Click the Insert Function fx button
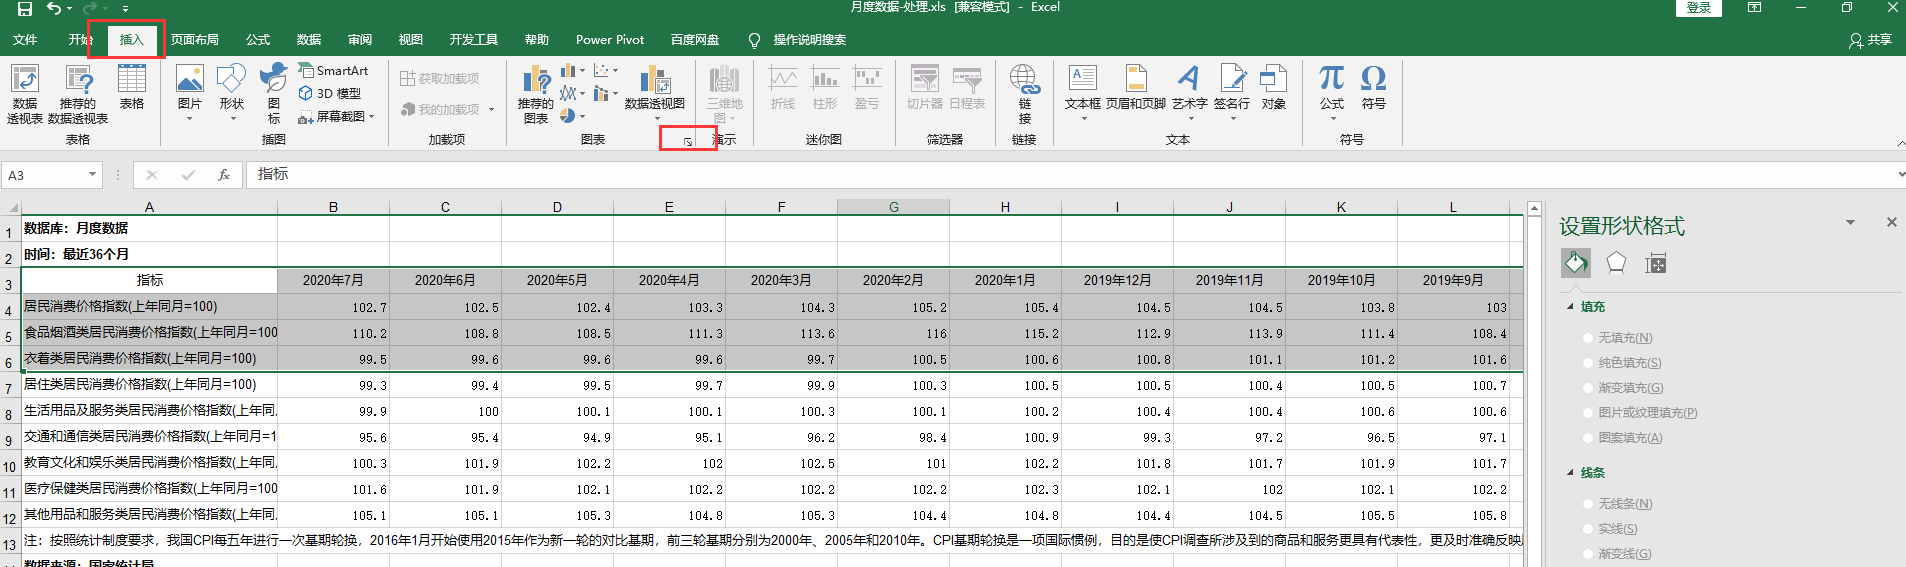The height and width of the screenshot is (567, 1906). (x=224, y=175)
